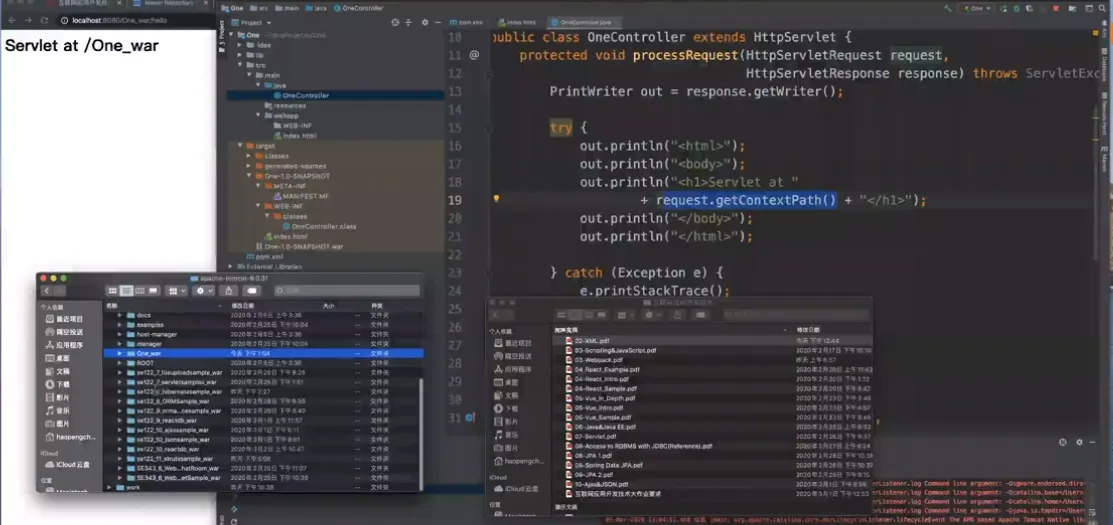Switch tomcat Finder window to icon view
The height and width of the screenshot is (525, 1113).
coord(112,291)
